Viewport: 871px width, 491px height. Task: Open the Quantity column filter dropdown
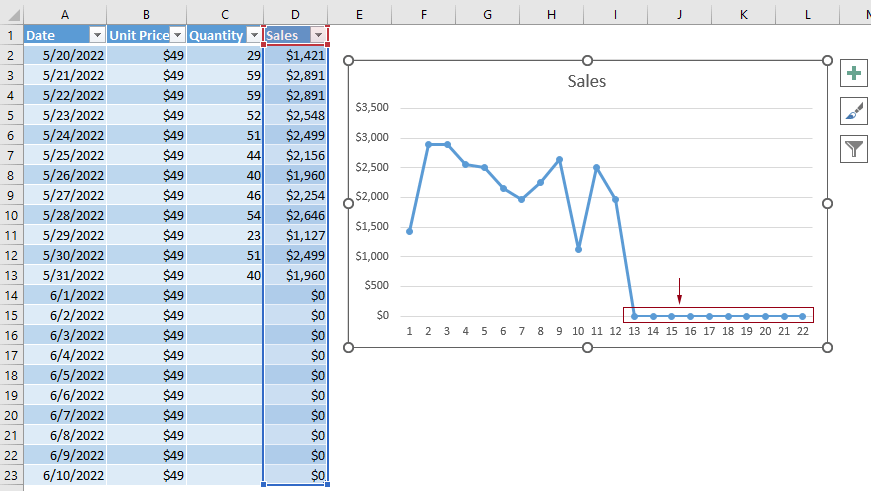tap(253, 35)
